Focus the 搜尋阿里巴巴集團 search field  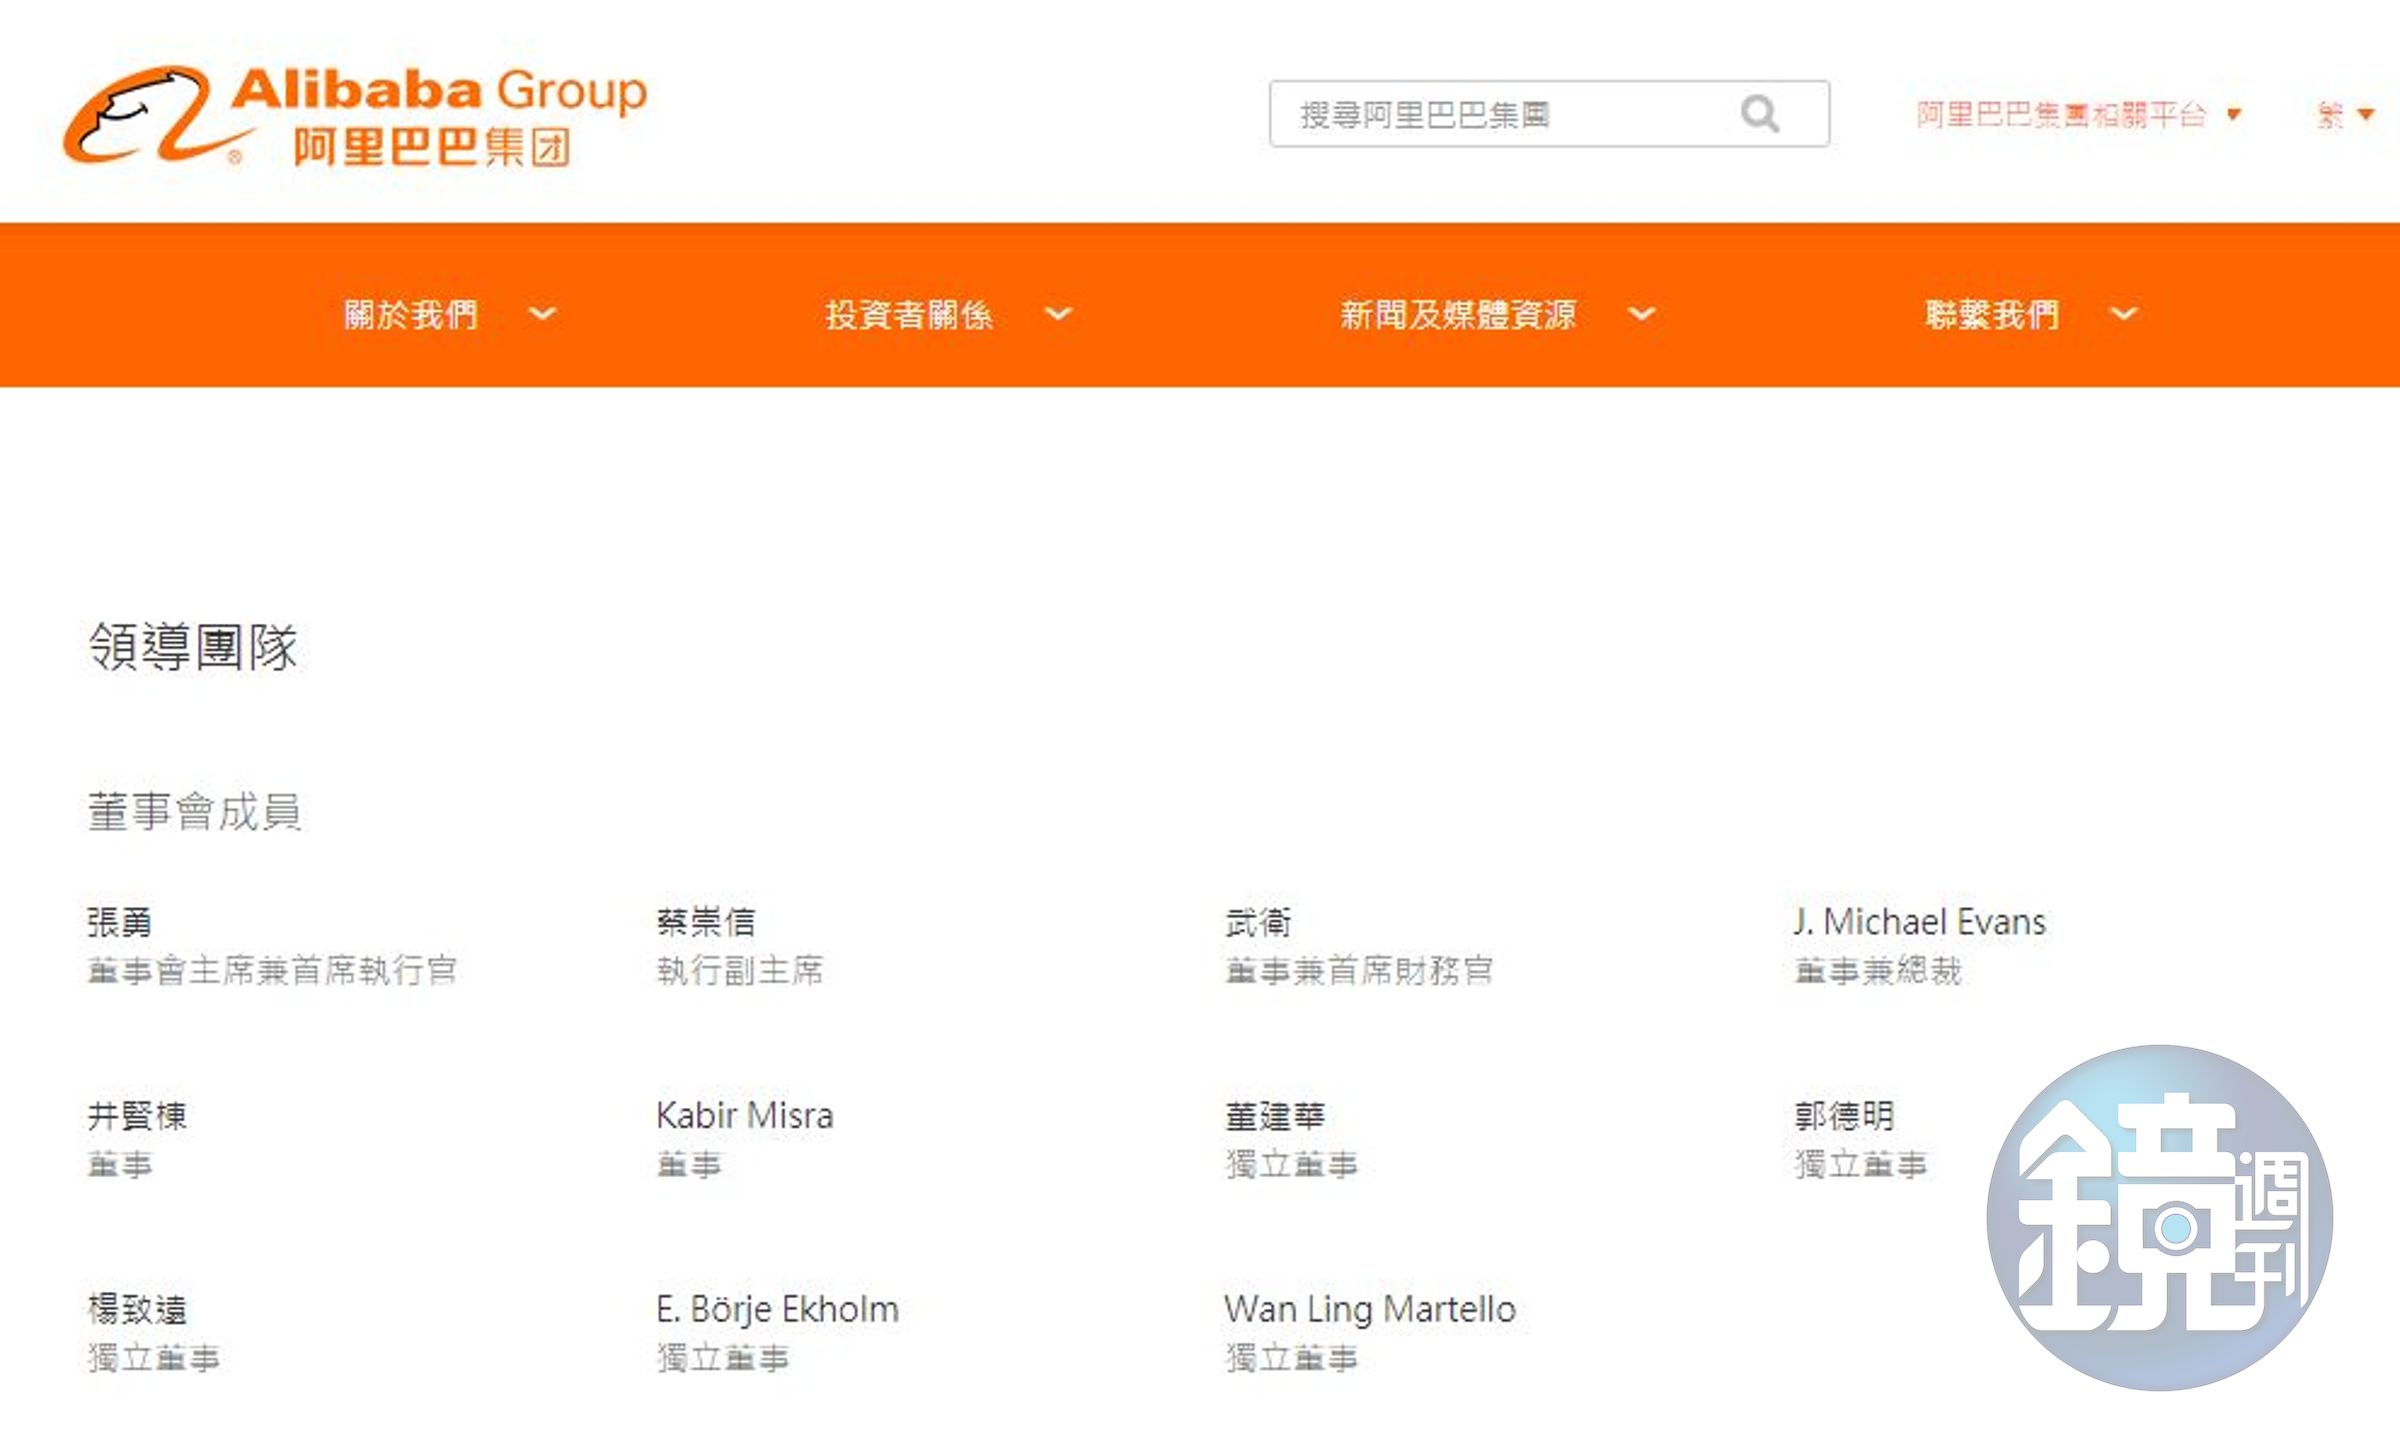[x=1549, y=114]
